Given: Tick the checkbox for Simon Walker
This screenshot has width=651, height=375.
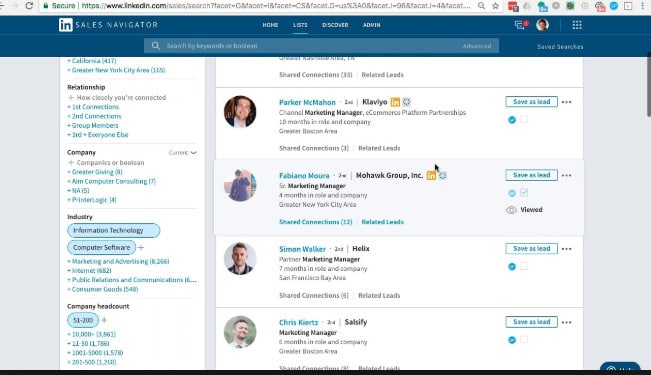Looking at the screenshot, I should [524, 266].
